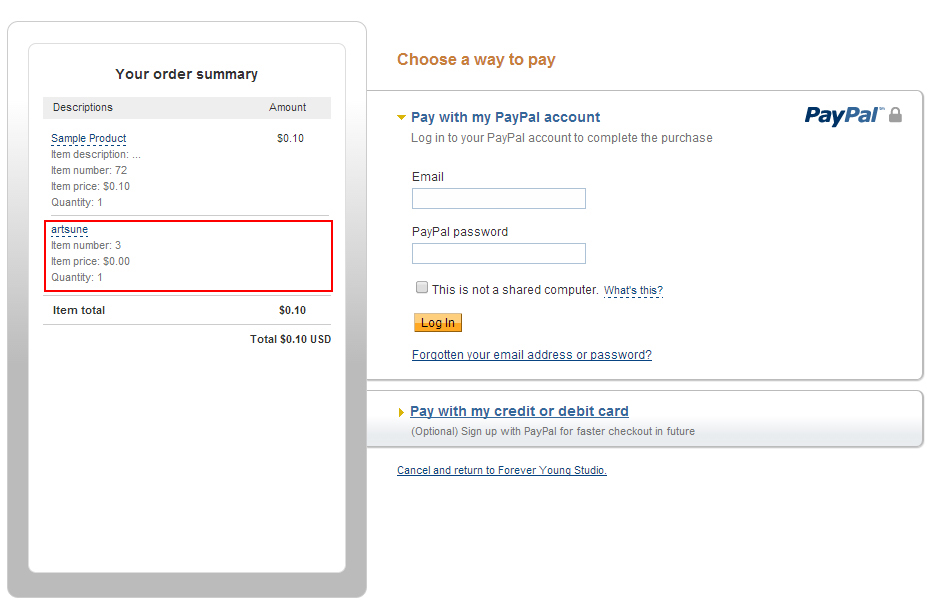Image resolution: width=936 pixels, height=611 pixels.
Task: Collapse the Pay with my PayPal account arrow
Action: pyautogui.click(x=402, y=118)
